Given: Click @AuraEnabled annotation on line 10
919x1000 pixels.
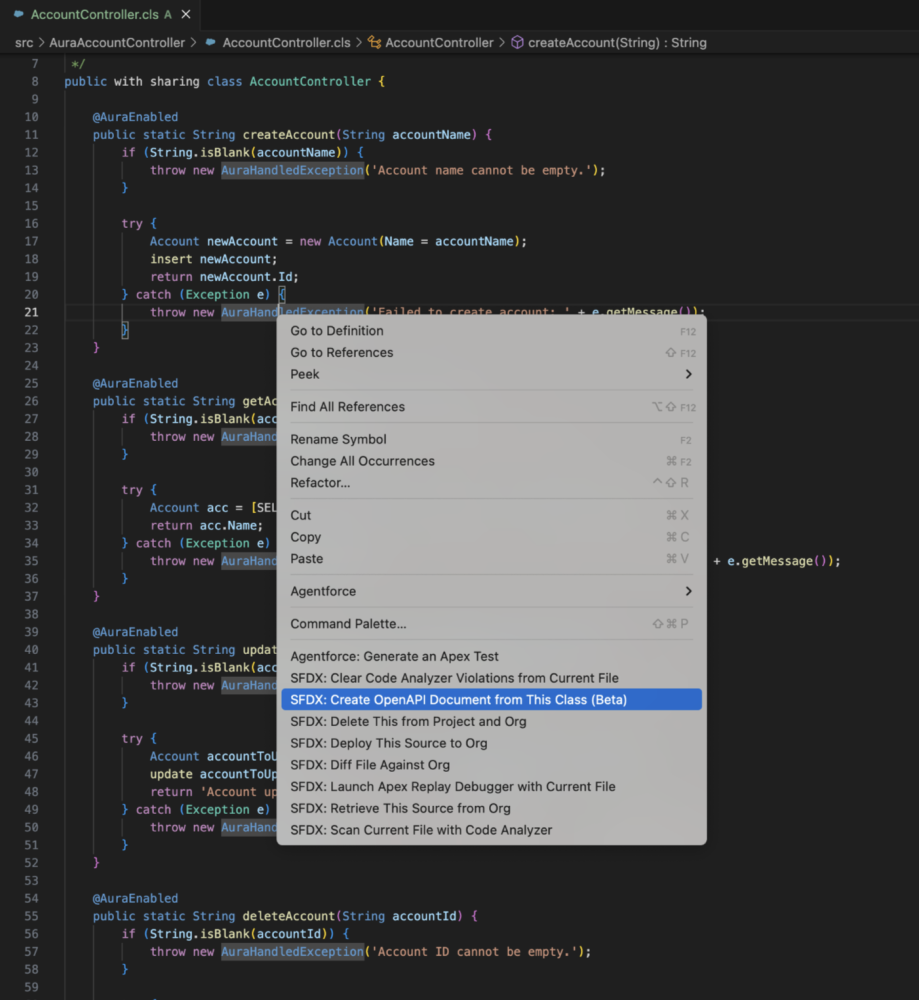Looking at the screenshot, I should tap(135, 117).
